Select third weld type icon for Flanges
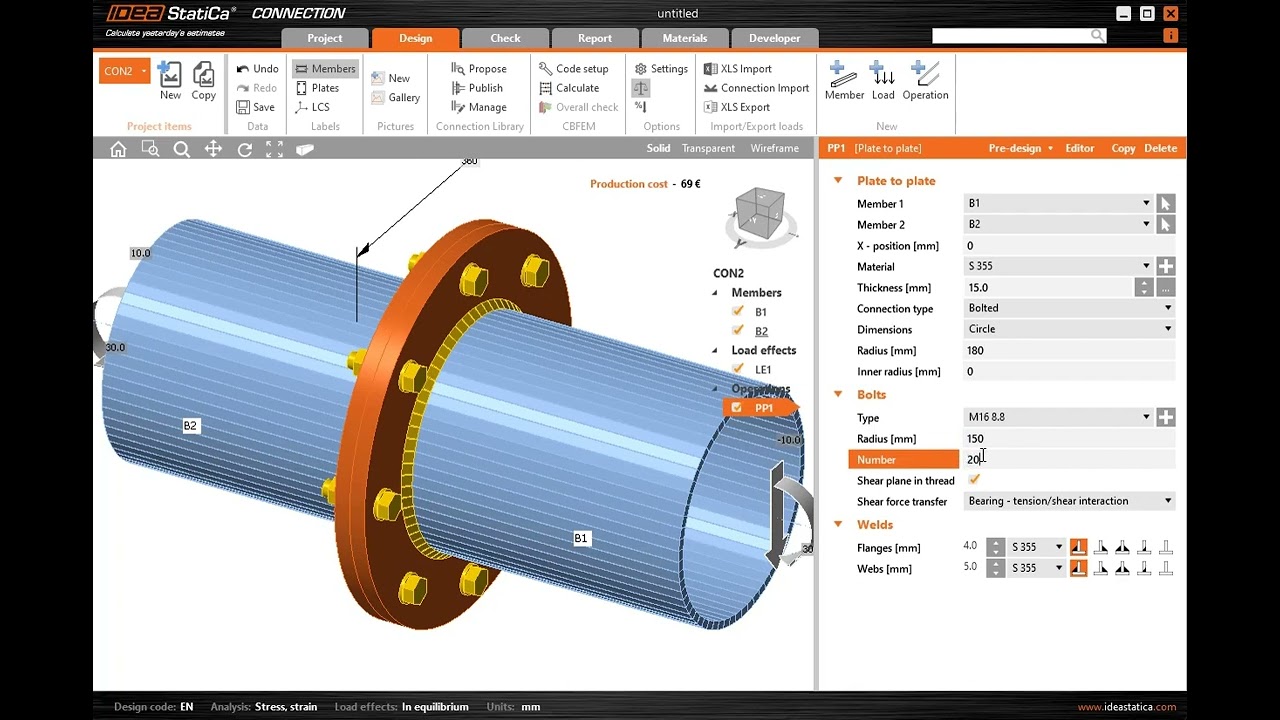This screenshot has width=1280, height=720. [x=1122, y=547]
